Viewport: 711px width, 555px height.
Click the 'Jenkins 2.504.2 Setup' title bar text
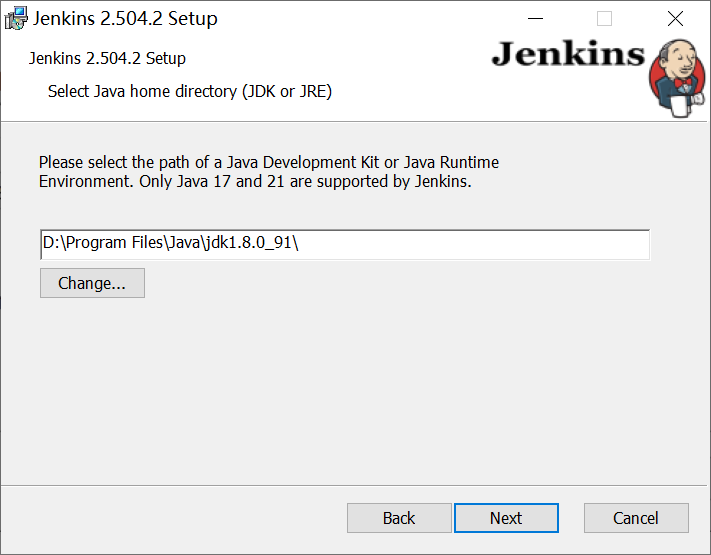[x=125, y=19]
